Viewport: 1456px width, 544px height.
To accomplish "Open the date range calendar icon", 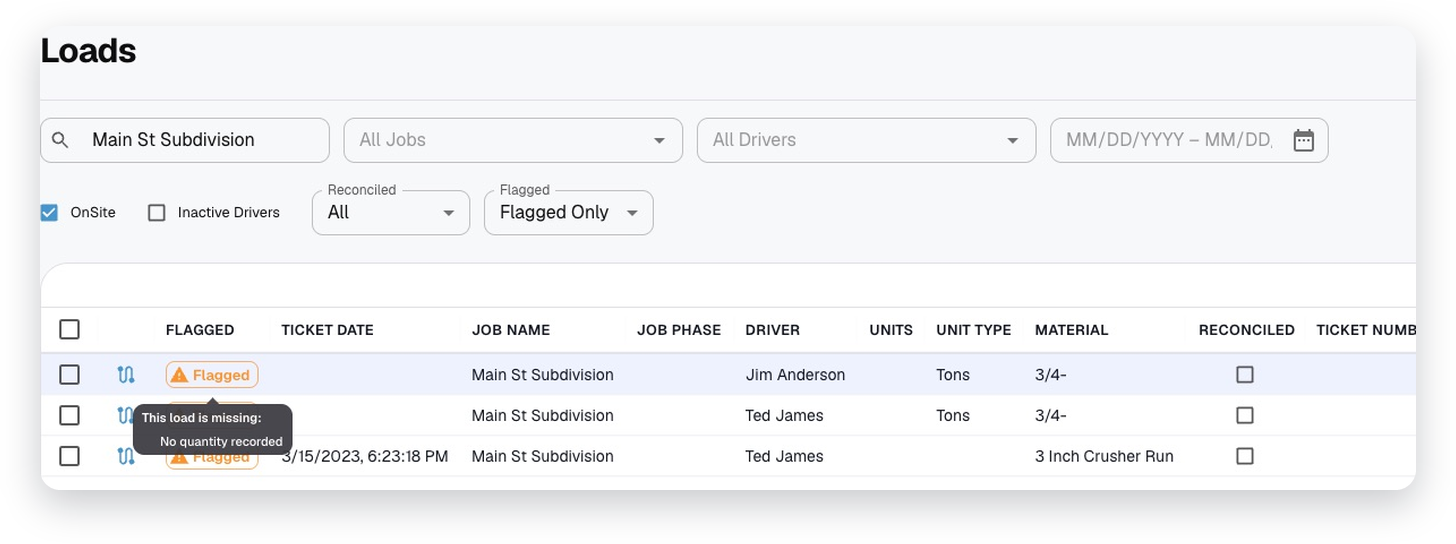I will point(1303,140).
